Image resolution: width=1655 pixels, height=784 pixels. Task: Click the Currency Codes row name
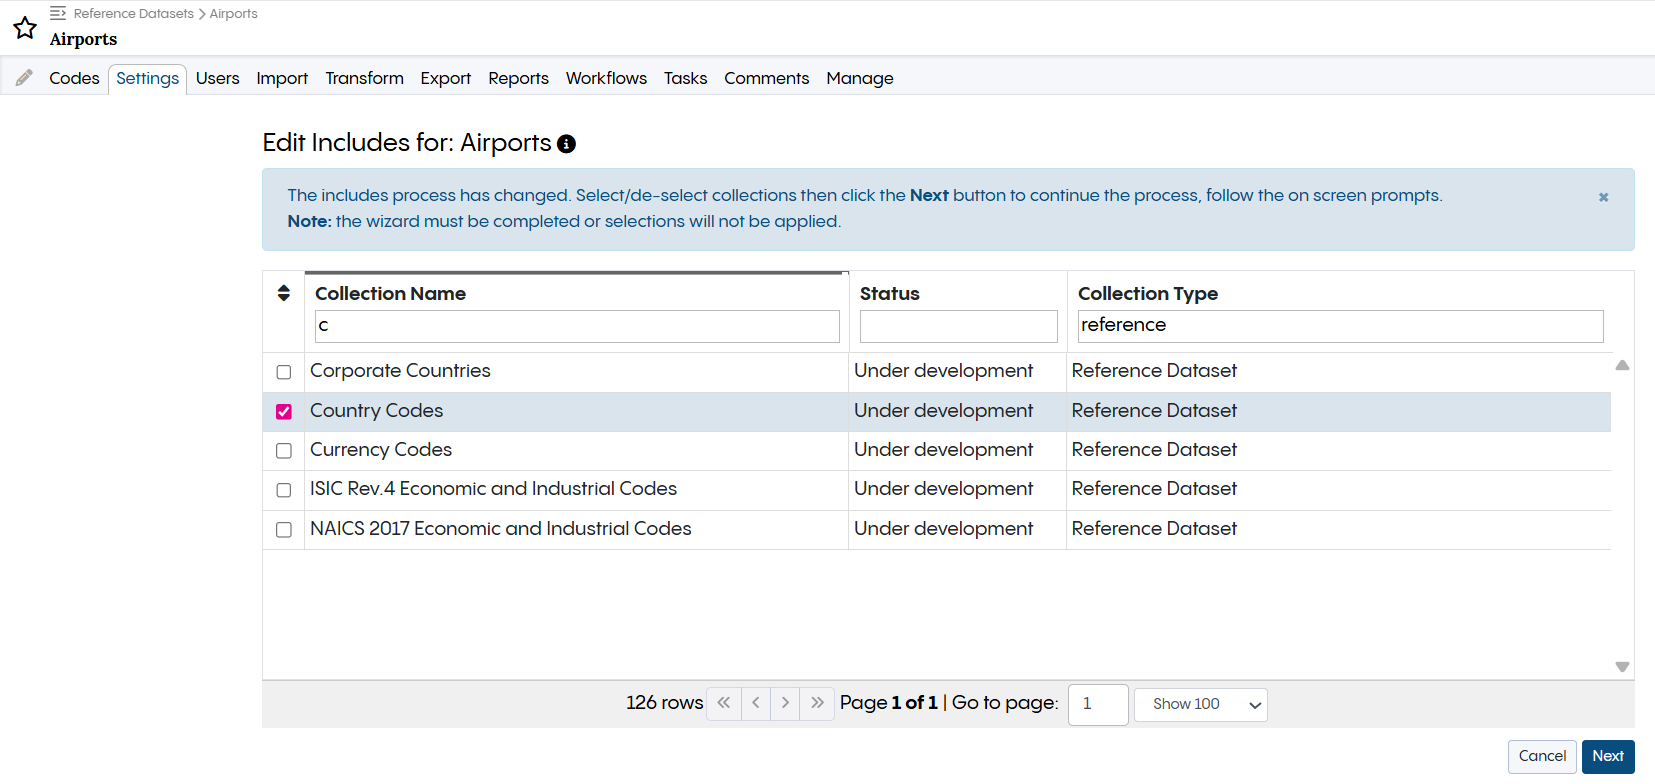coord(381,450)
